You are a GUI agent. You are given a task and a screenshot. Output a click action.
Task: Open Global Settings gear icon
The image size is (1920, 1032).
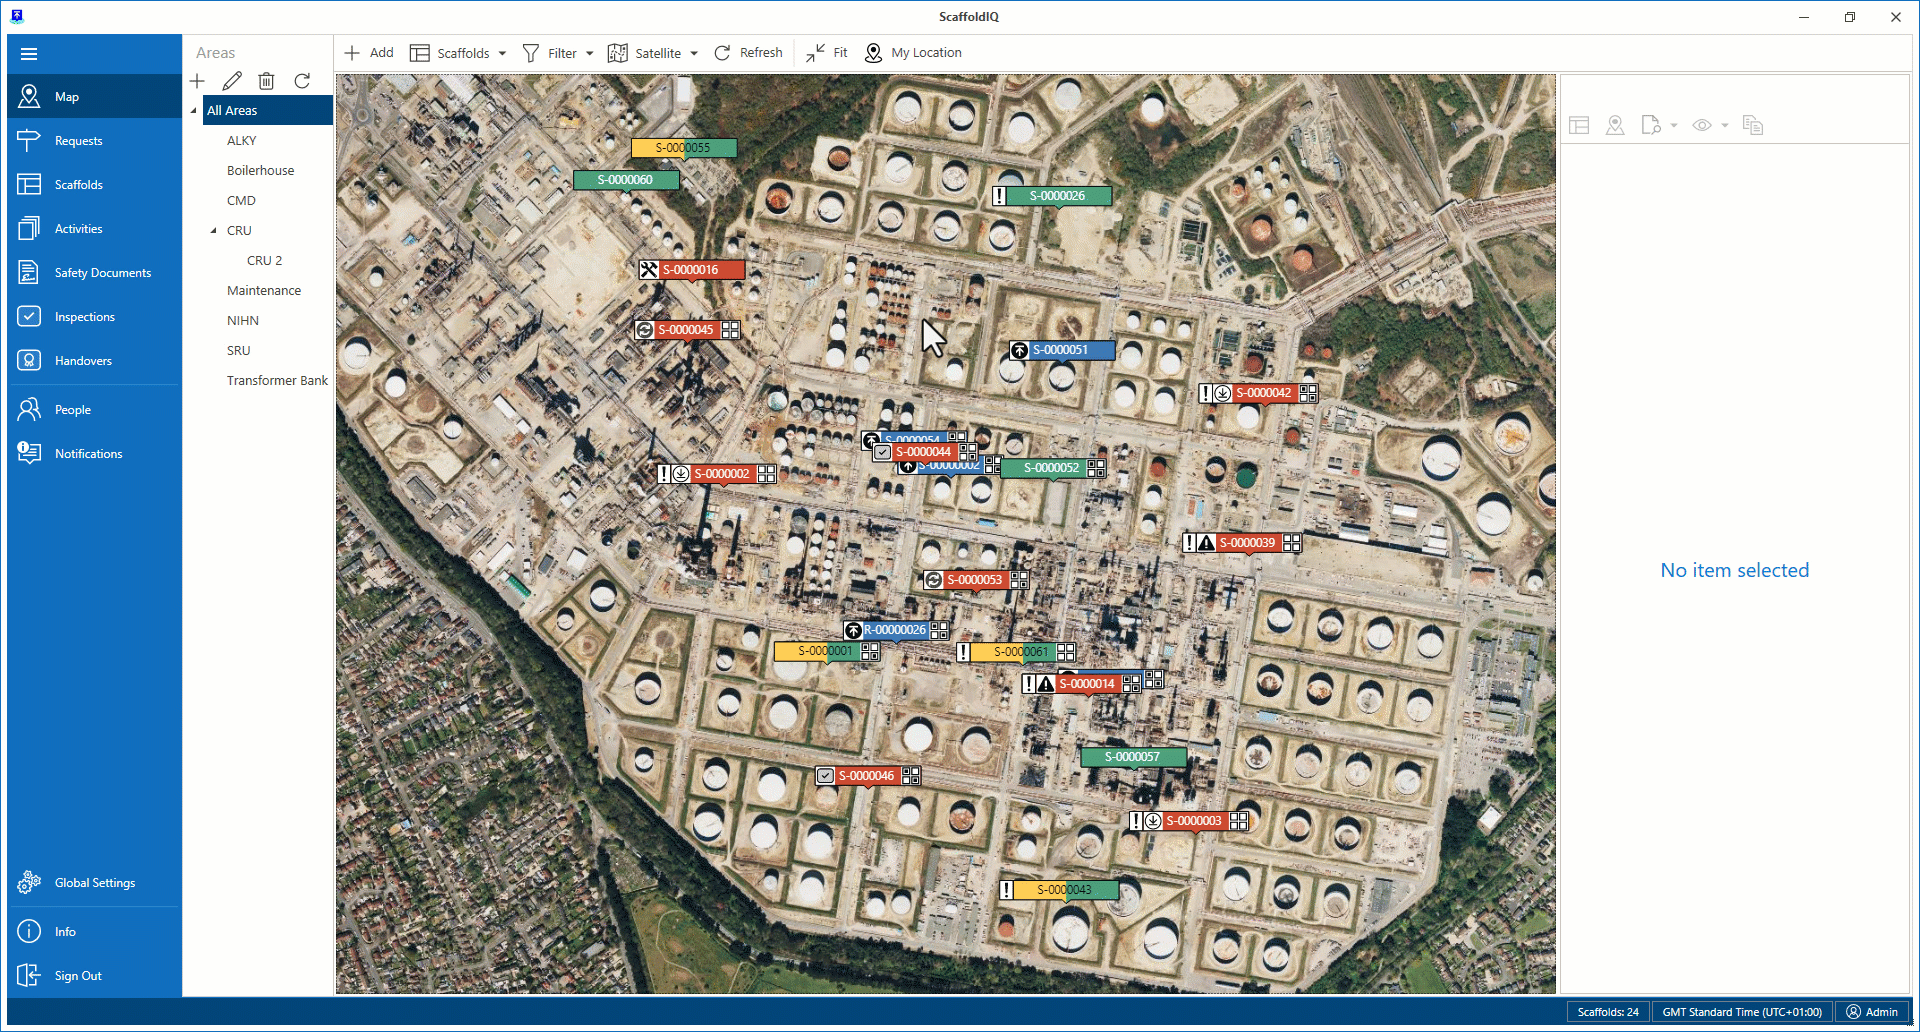point(29,883)
